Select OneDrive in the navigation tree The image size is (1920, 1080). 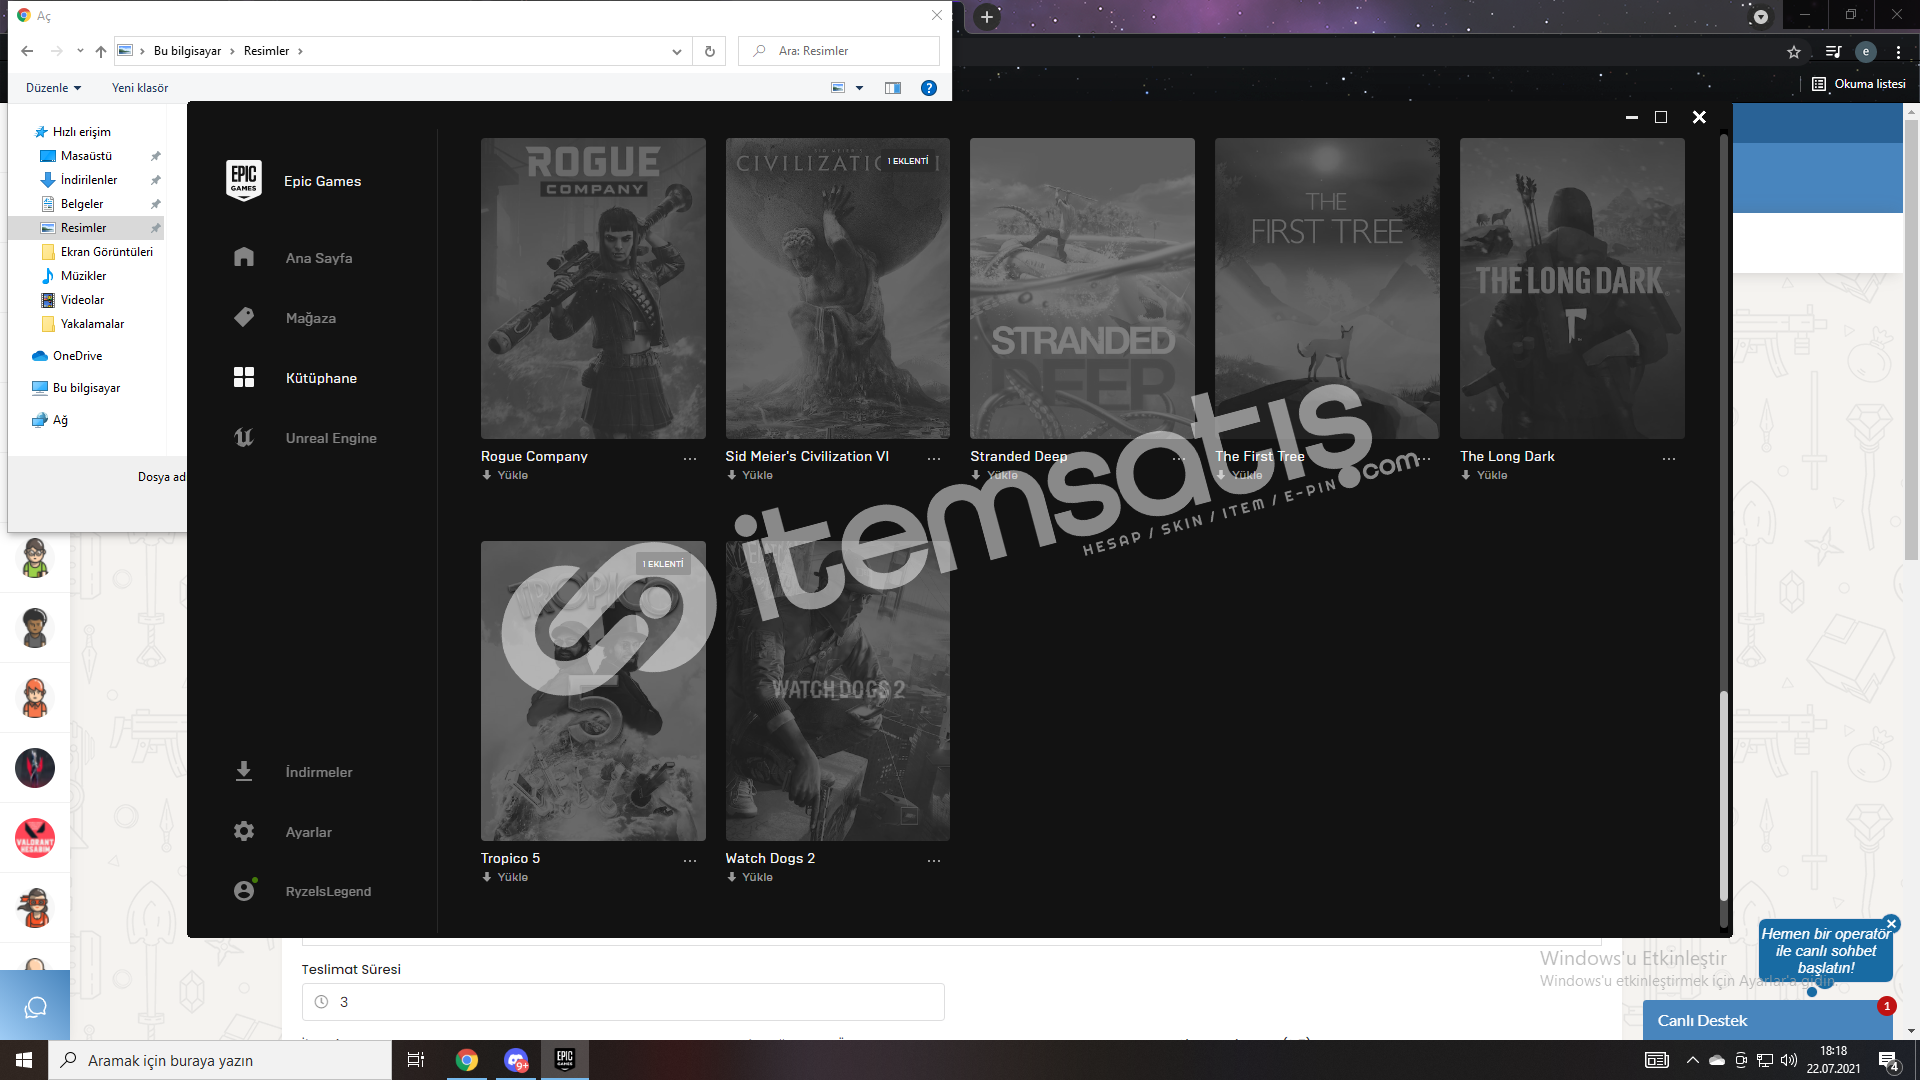point(77,356)
